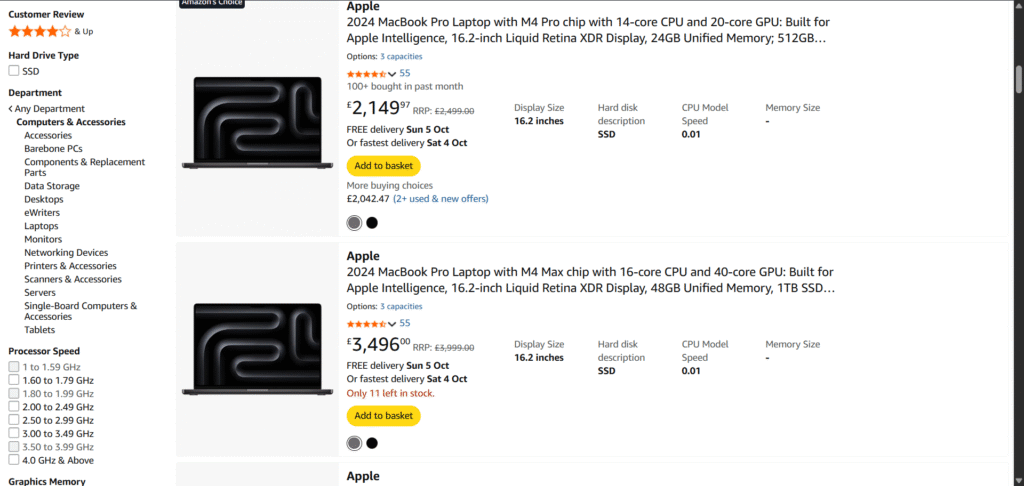Choose black colour swatch for M4 Pro MacBook
The height and width of the screenshot is (486, 1024).
click(372, 223)
